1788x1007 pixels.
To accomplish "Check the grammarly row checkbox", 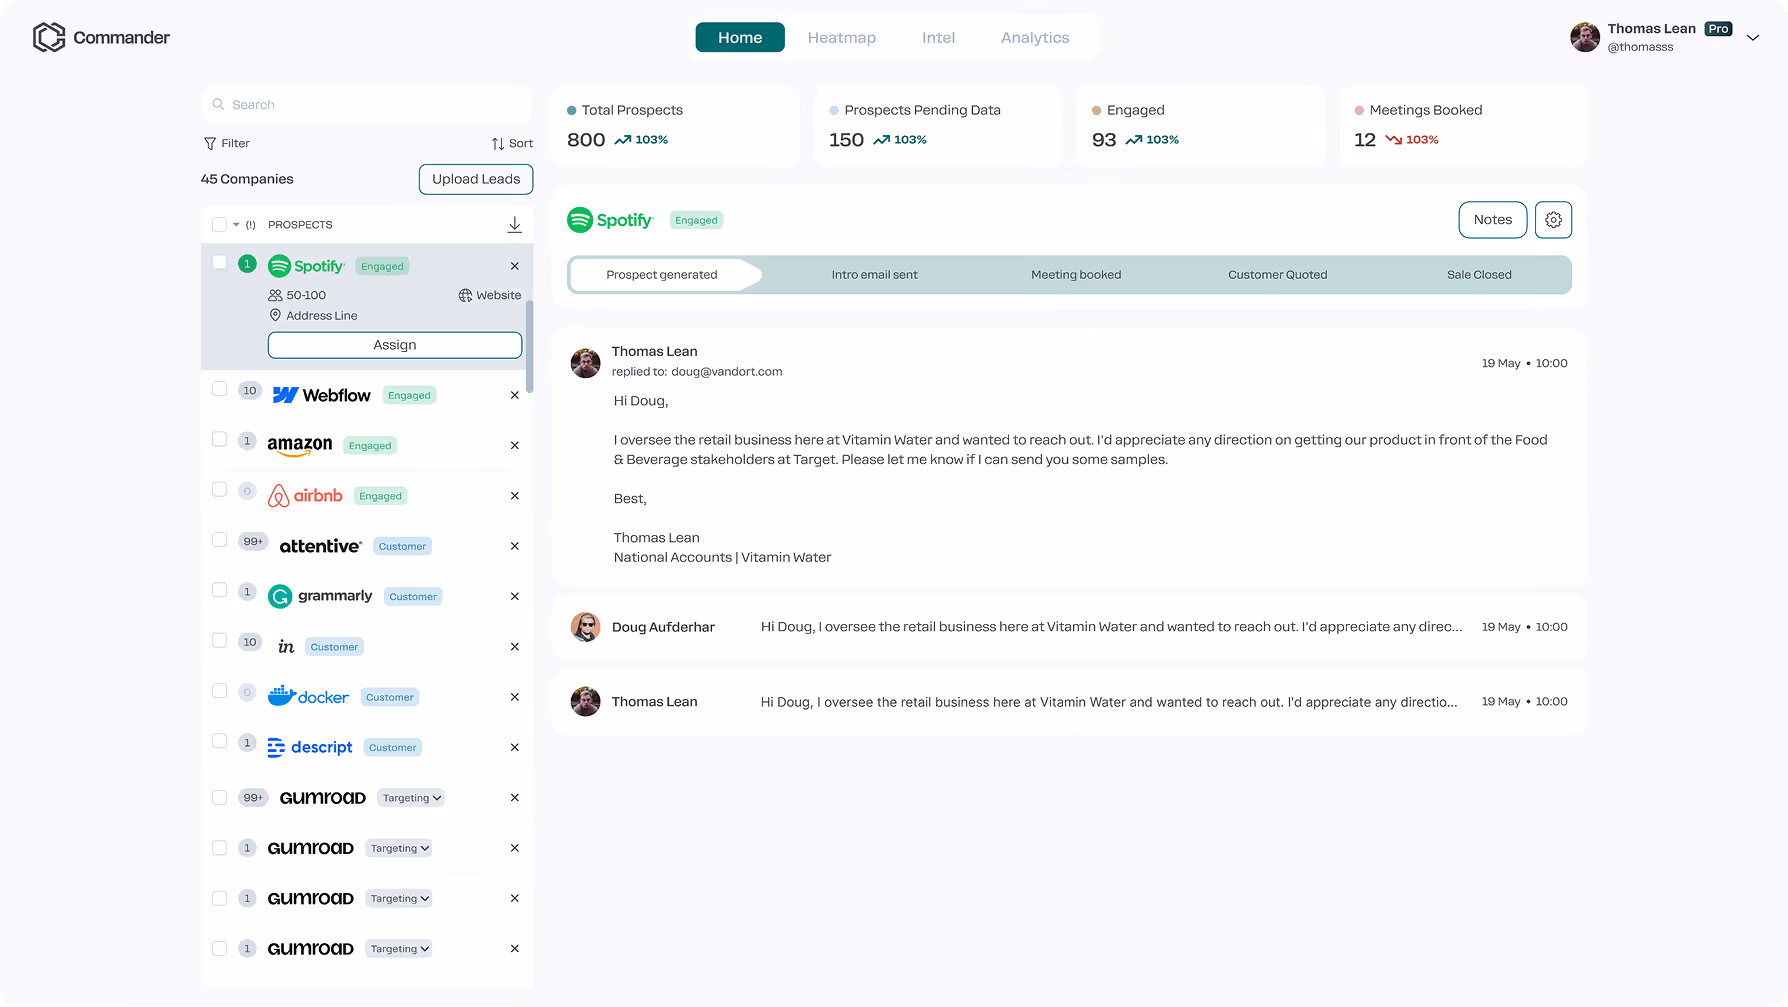I will pyautogui.click(x=219, y=590).
